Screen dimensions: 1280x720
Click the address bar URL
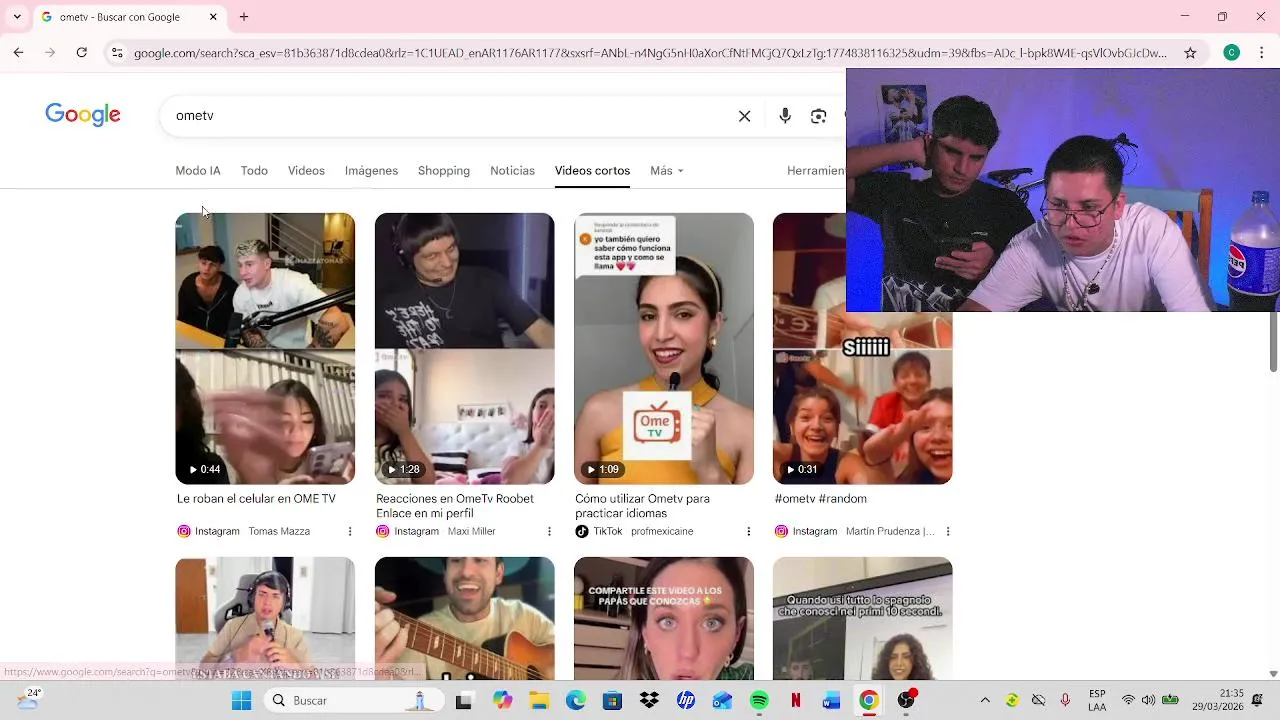click(x=650, y=53)
